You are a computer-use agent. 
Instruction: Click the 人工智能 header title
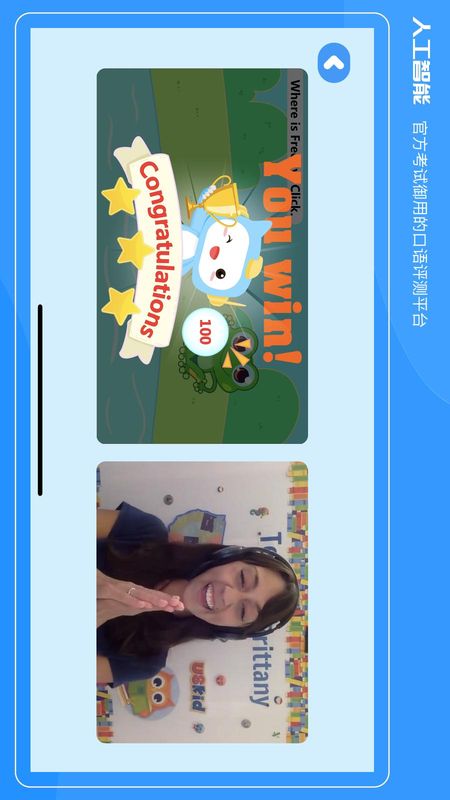[421, 60]
